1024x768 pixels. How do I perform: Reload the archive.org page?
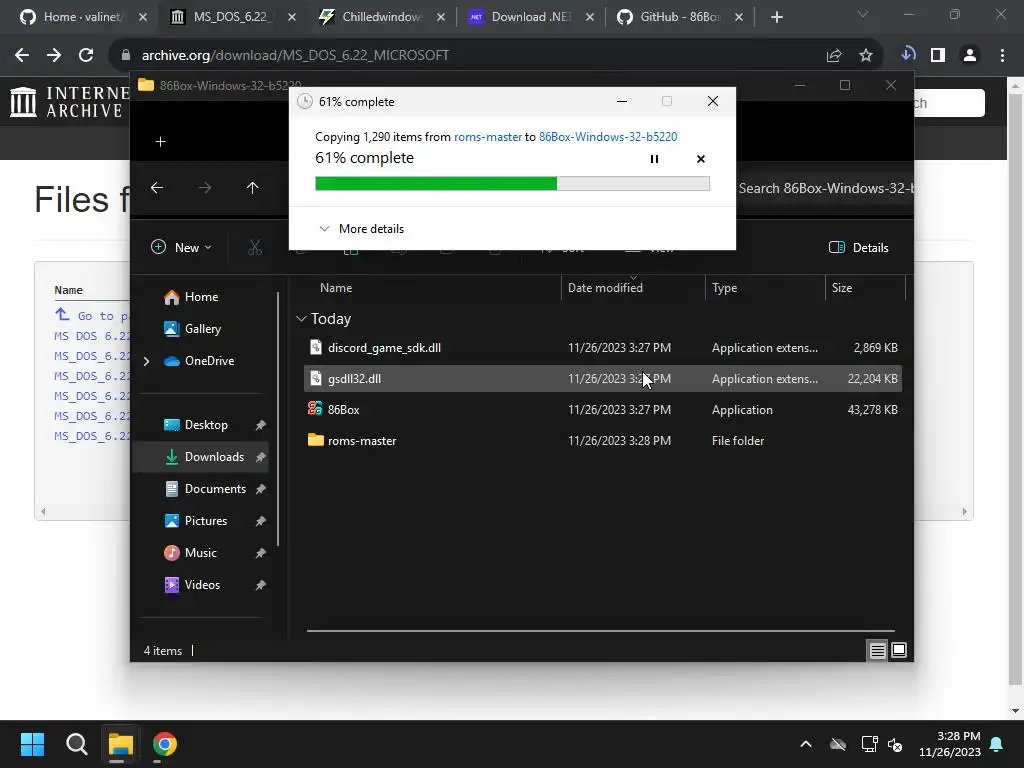pos(86,56)
